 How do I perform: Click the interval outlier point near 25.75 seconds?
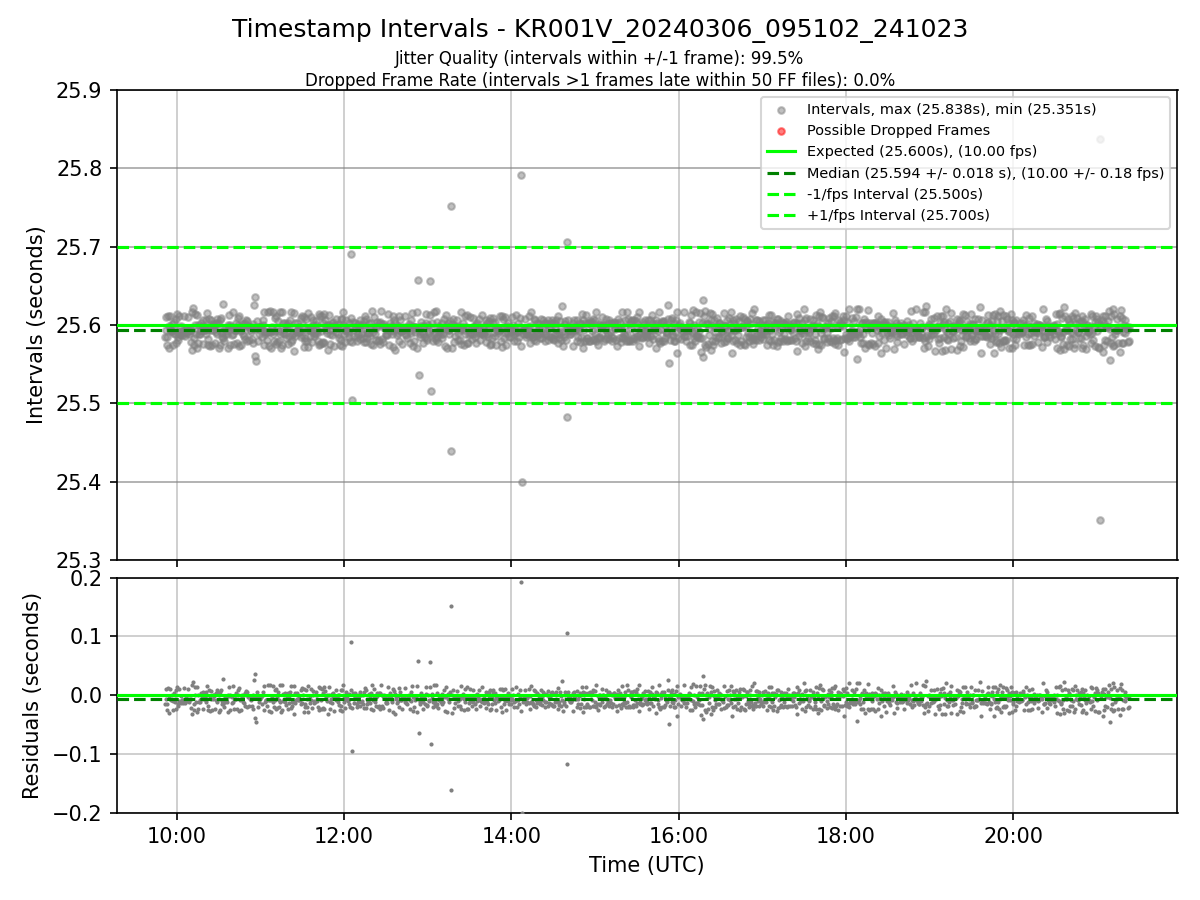(x=451, y=206)
